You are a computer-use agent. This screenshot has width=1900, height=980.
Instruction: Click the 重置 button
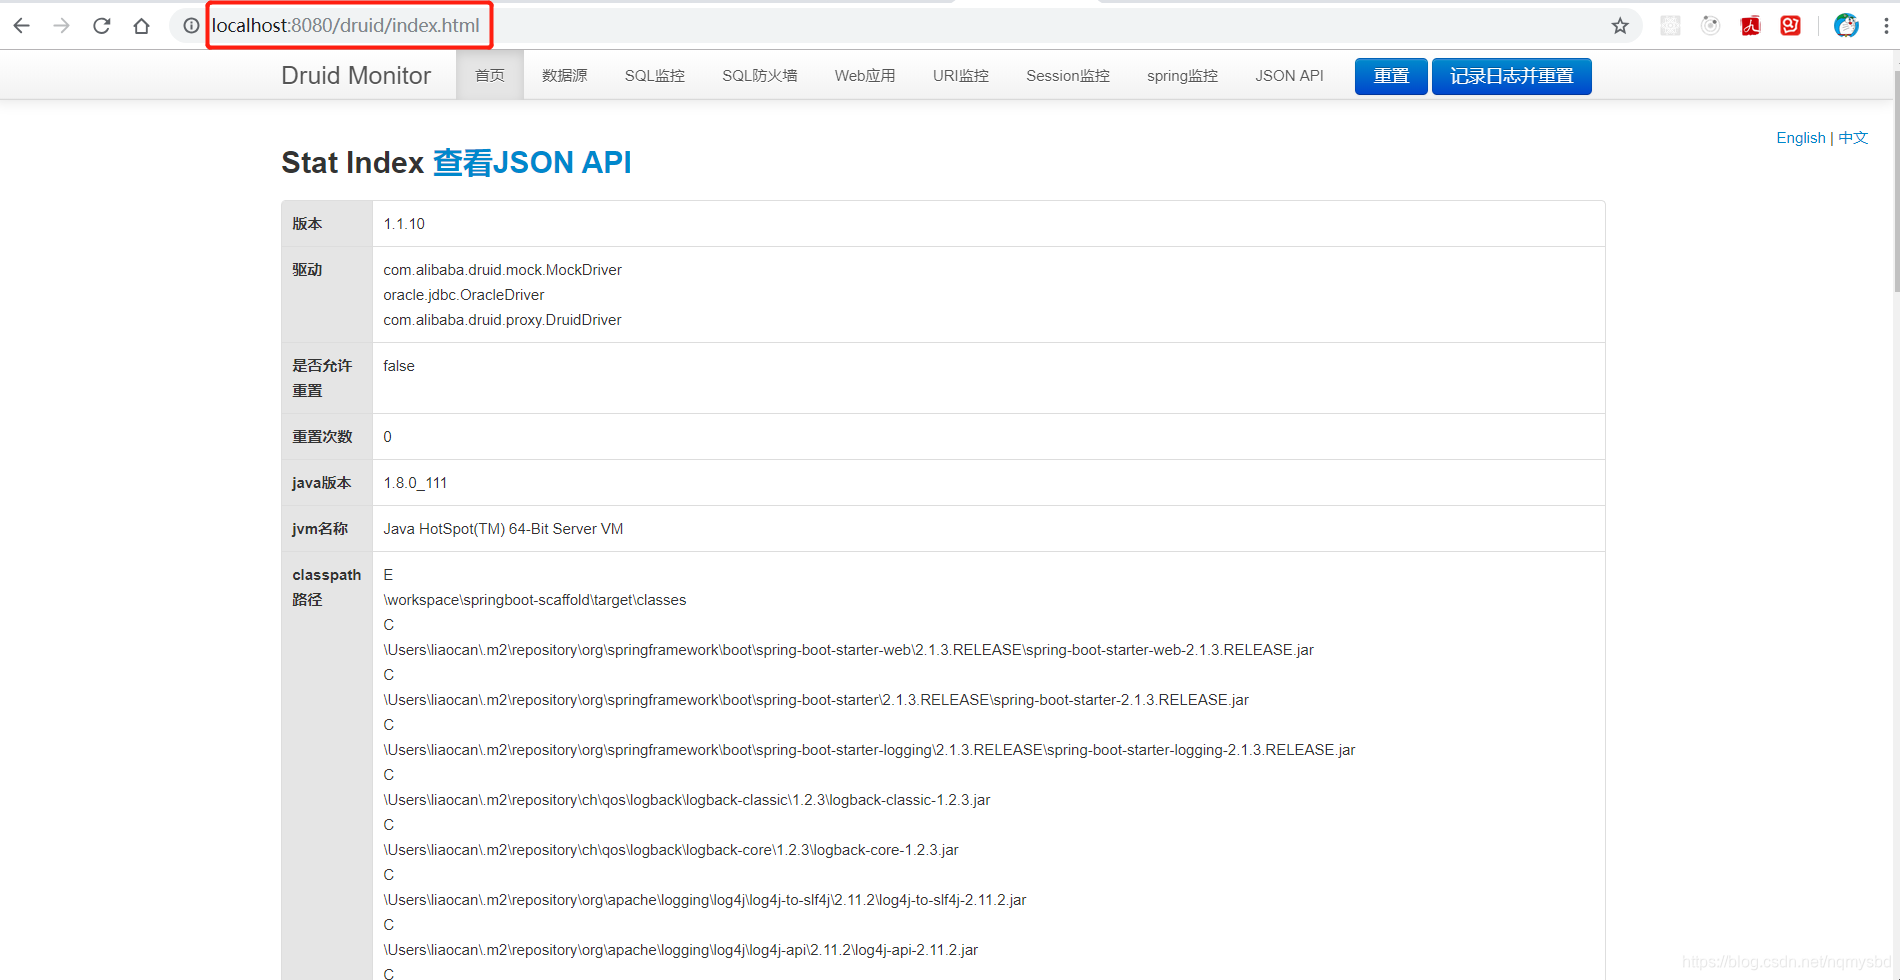[1391, 76]
